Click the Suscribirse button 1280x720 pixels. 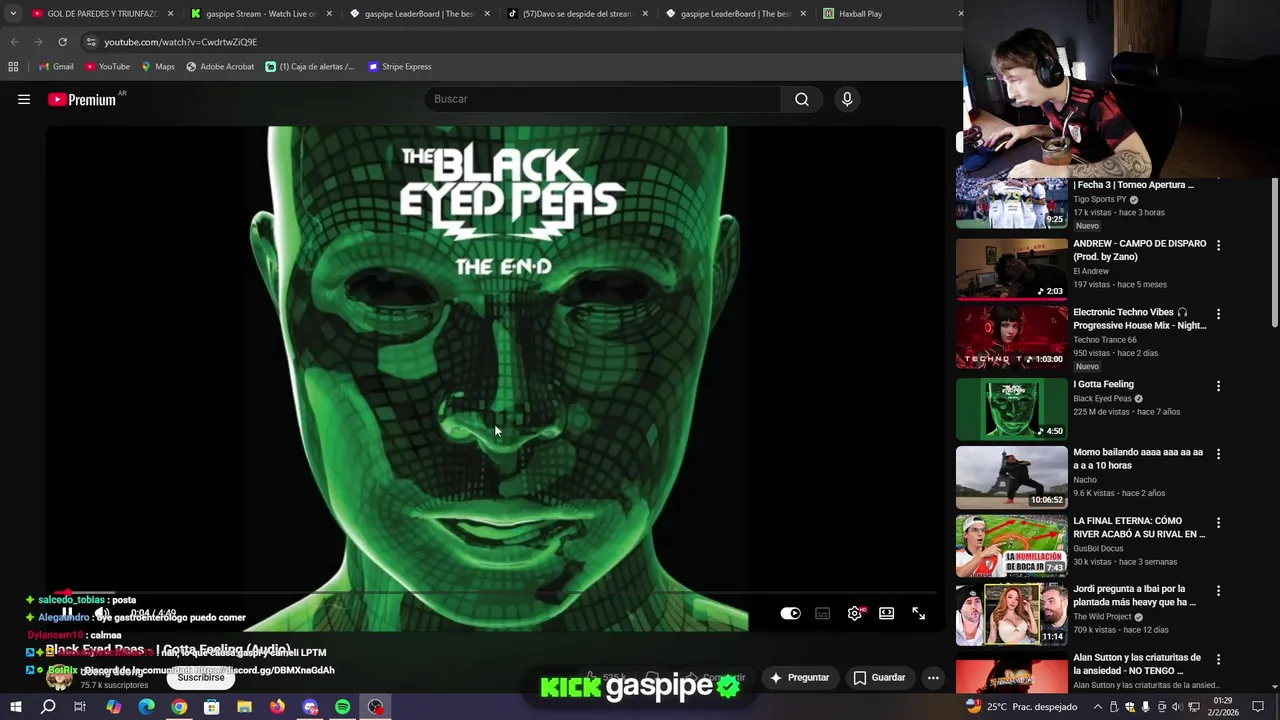[x=201, y=677]
